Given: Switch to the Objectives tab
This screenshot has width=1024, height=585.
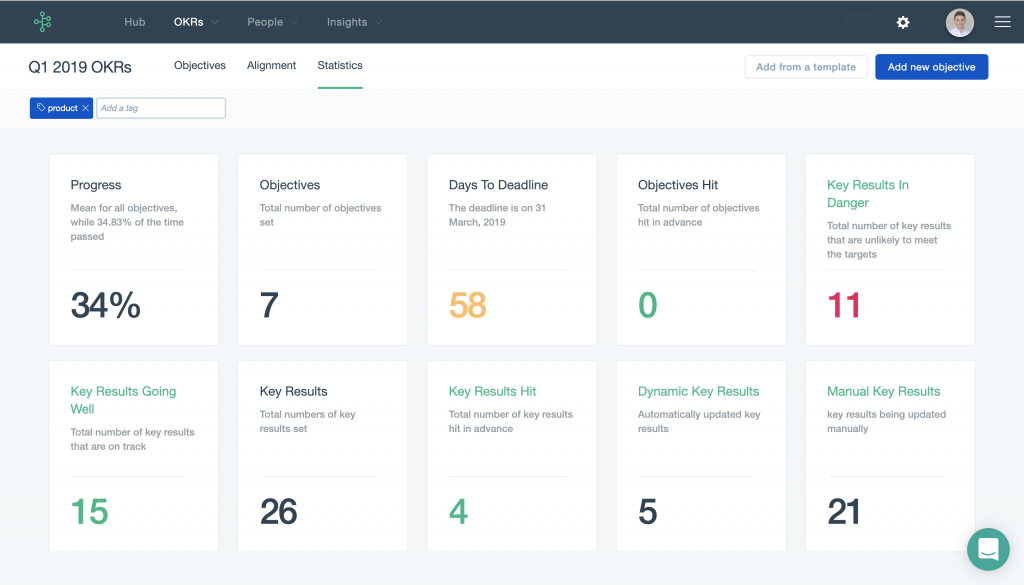Looking at the screenshot, I should (200, 65).
